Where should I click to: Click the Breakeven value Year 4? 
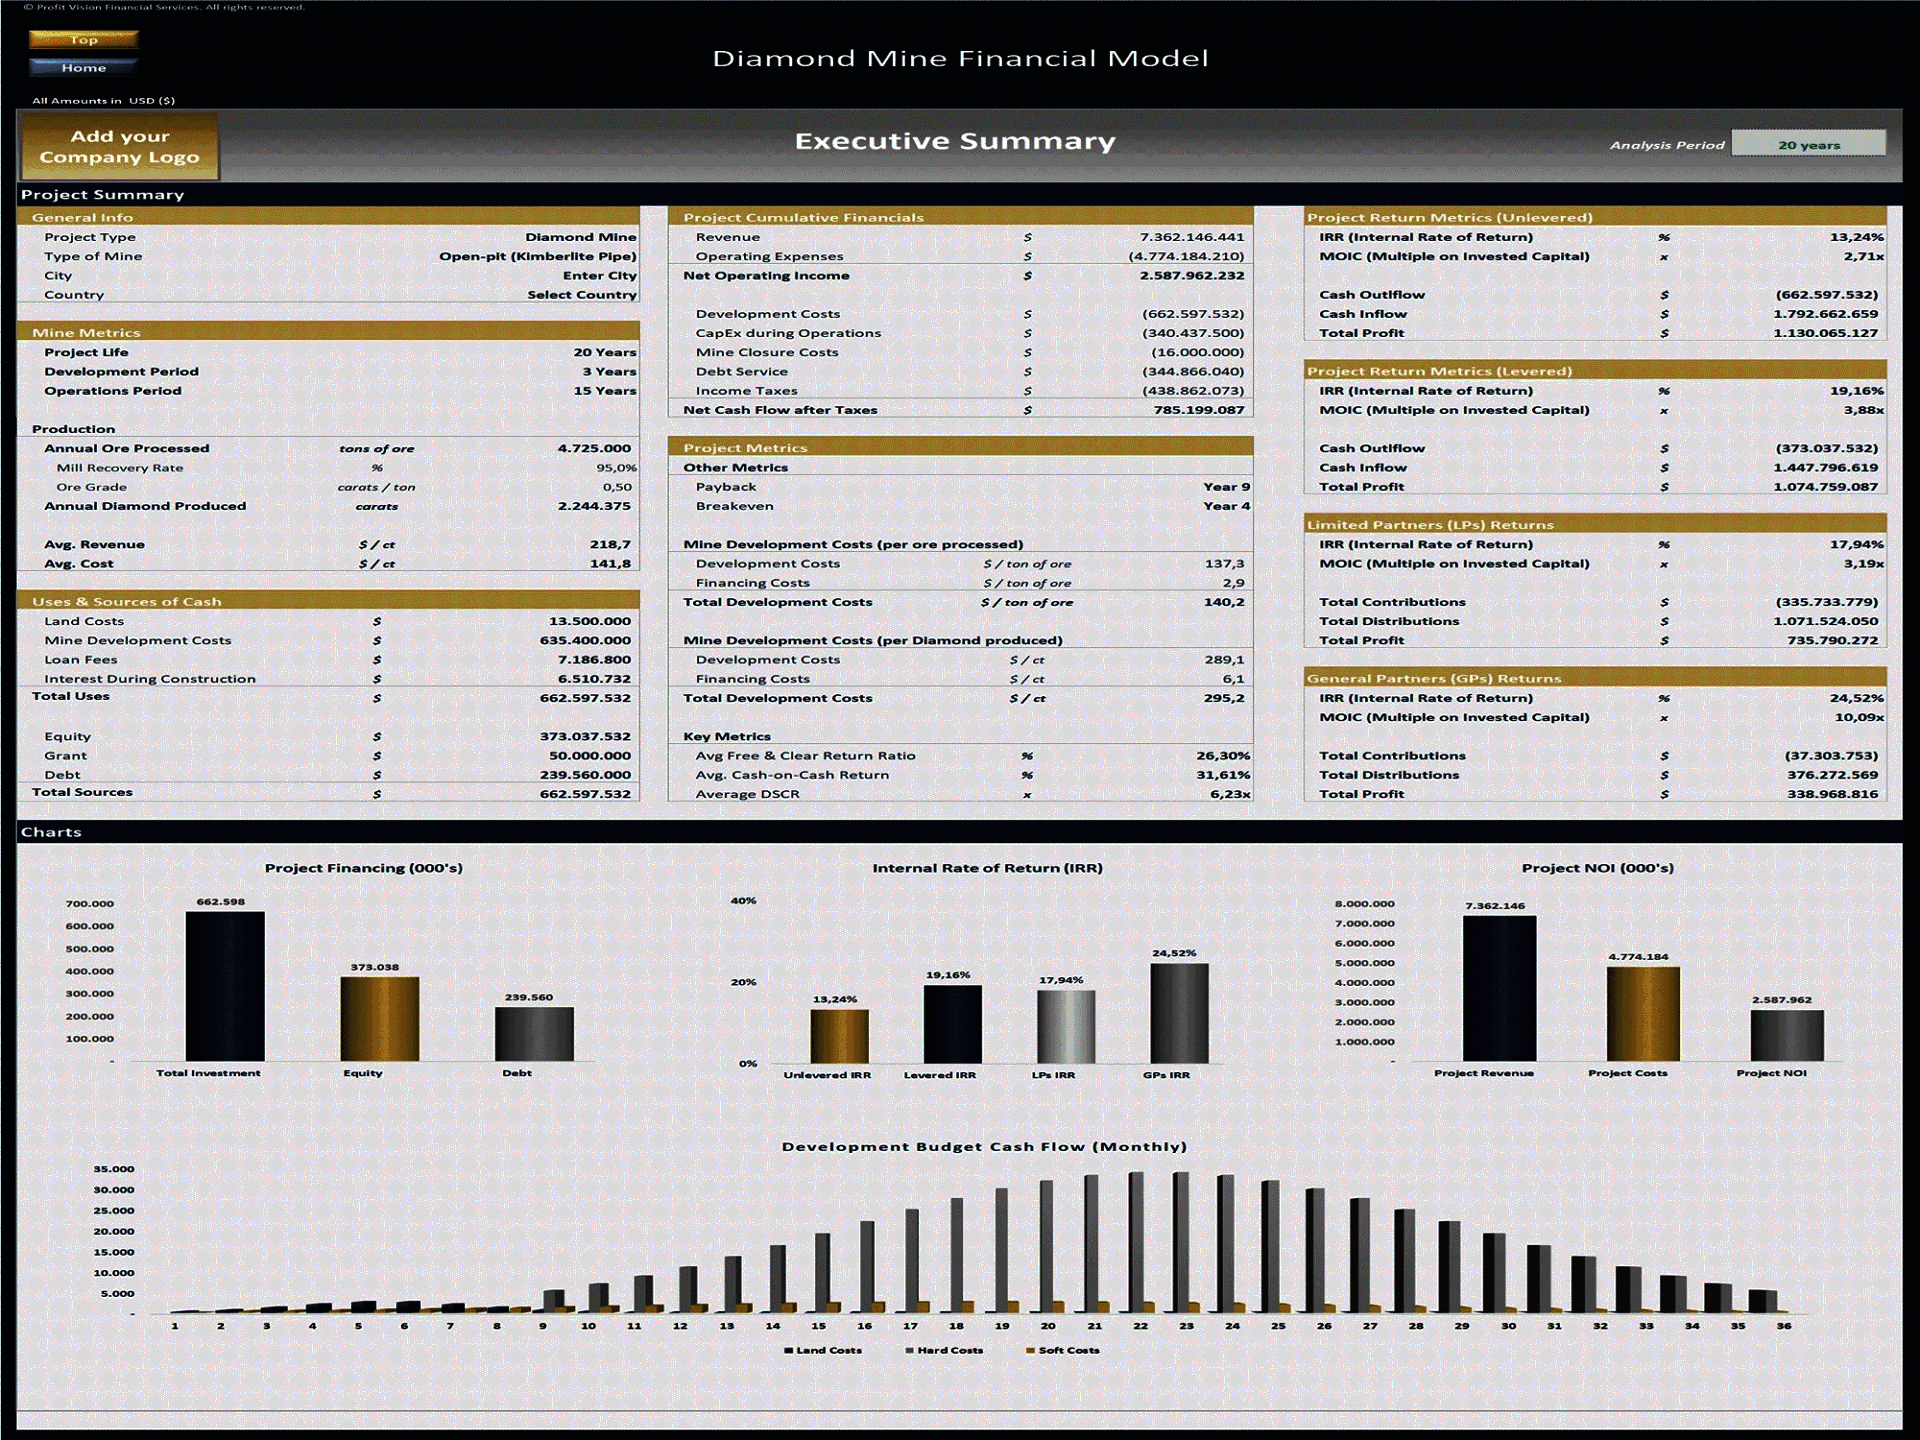tap(1226, 506)
